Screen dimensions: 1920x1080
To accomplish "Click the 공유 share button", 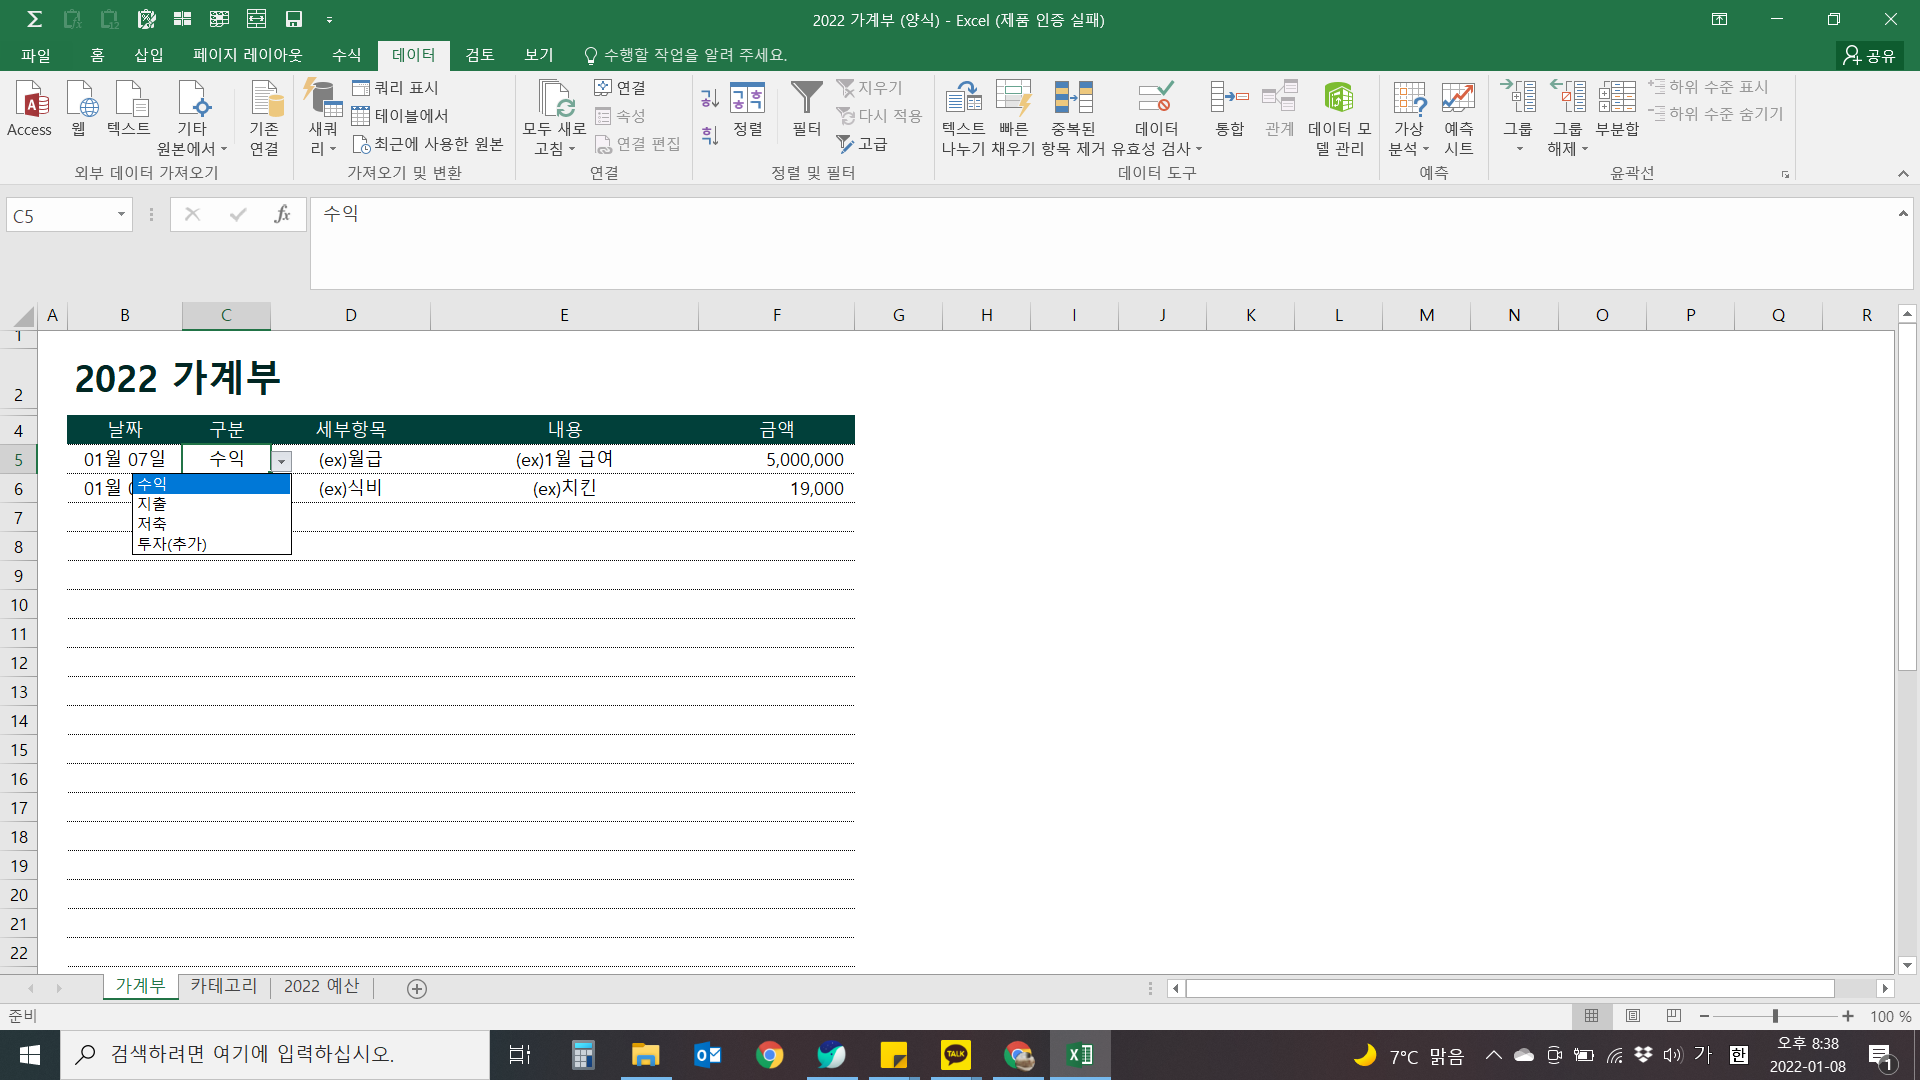I will click(1869, 55).
